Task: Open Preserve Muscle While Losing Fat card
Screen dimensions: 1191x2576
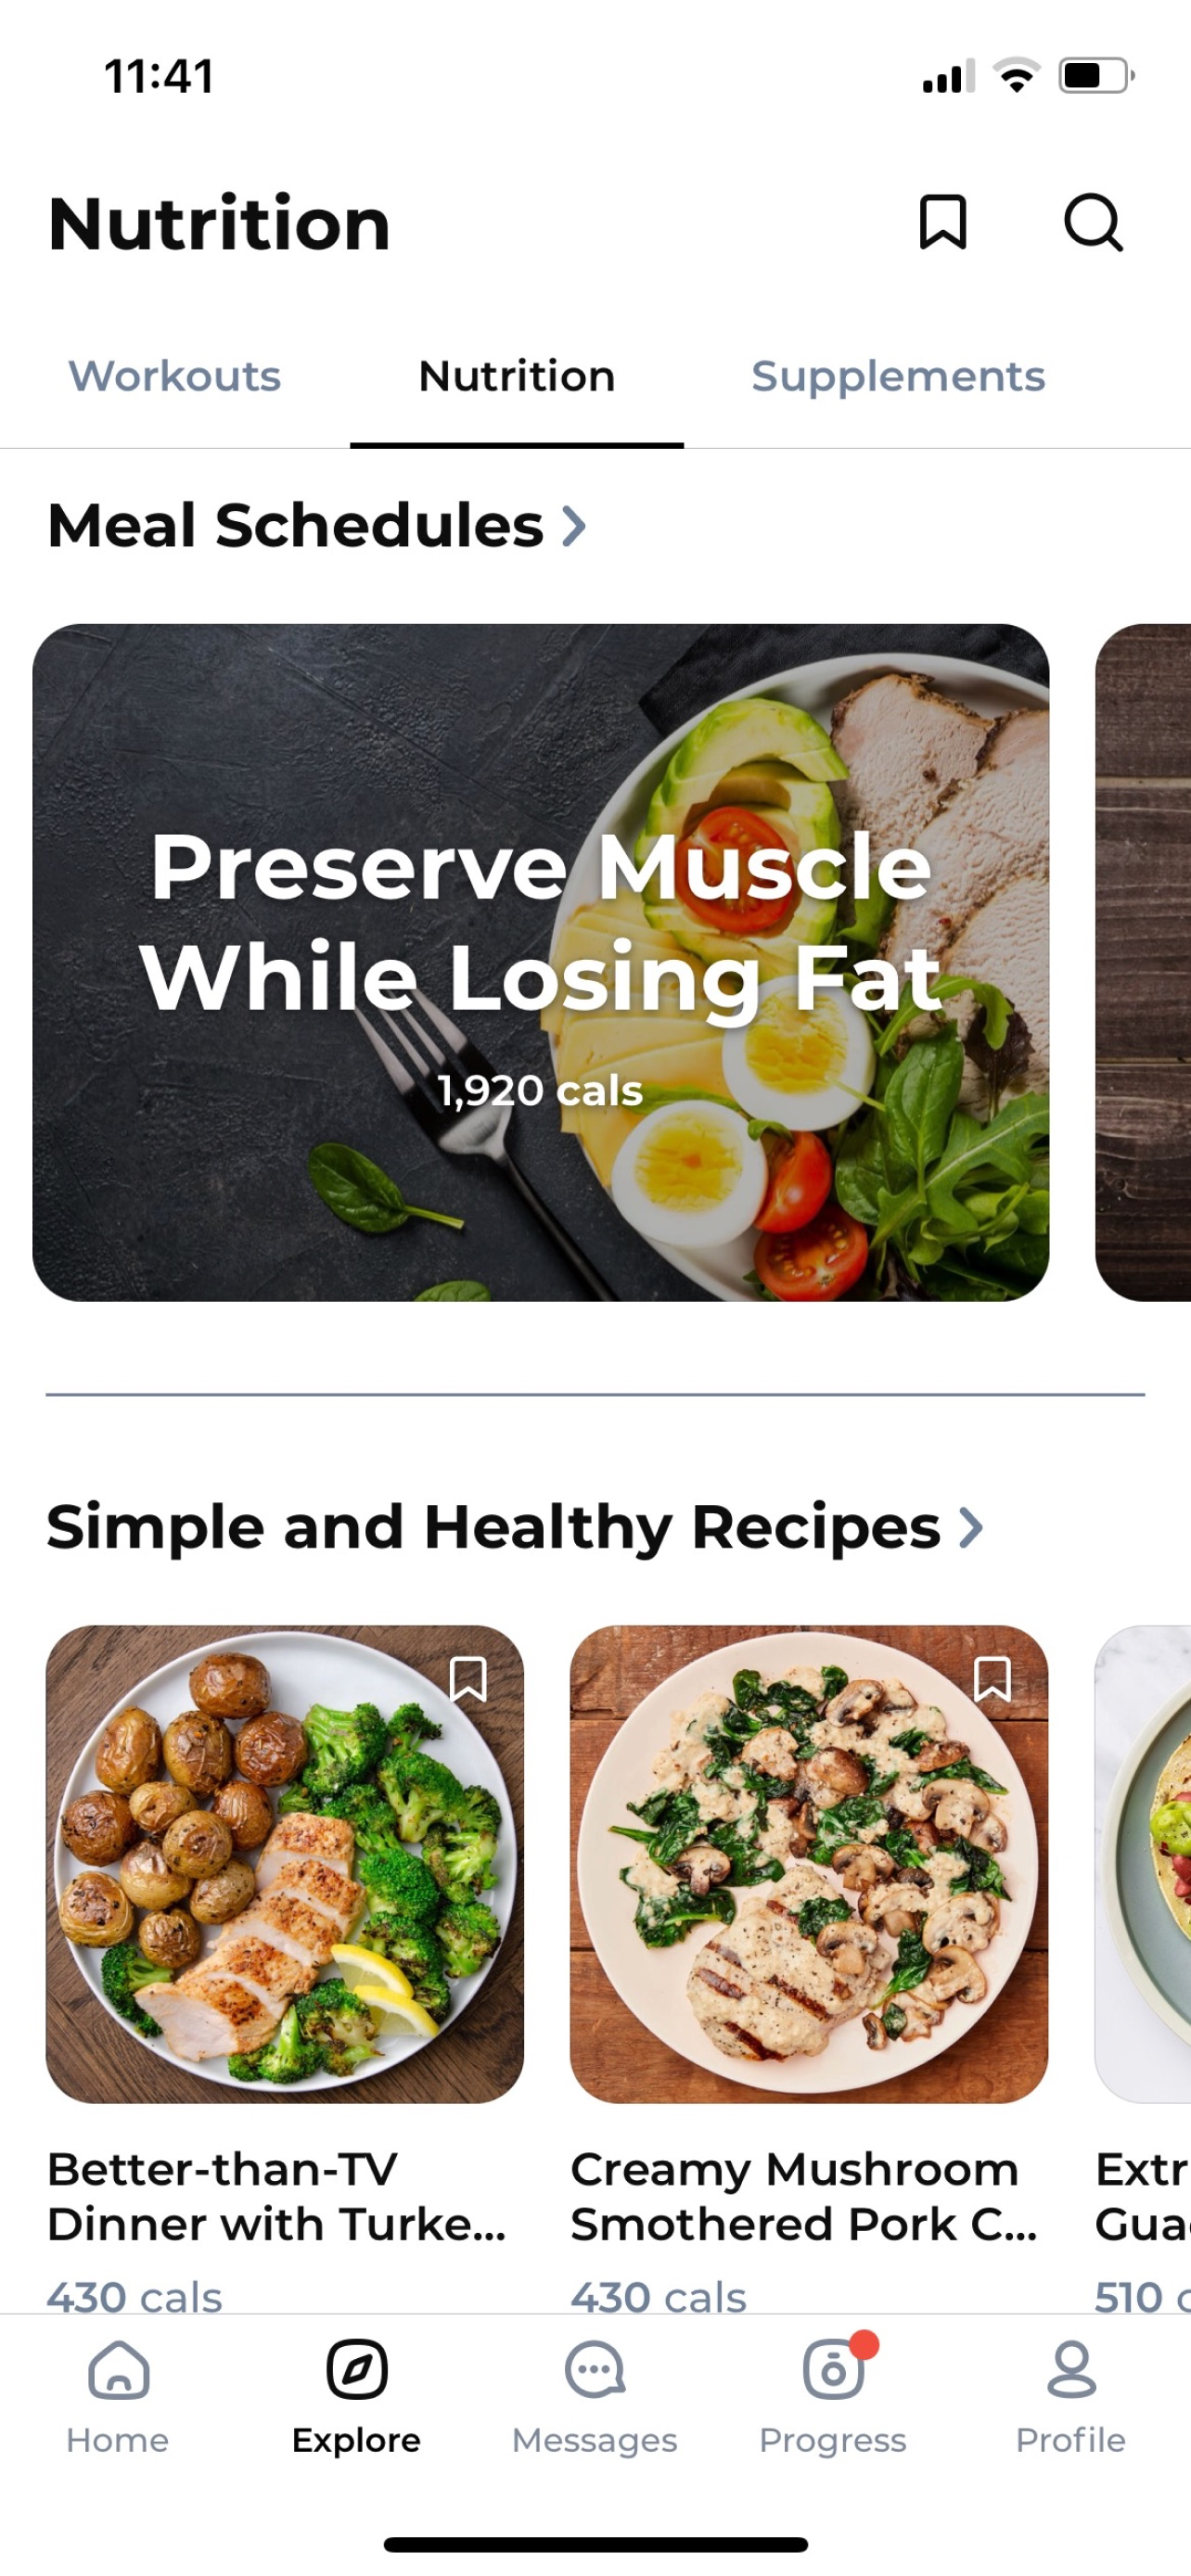Action: (x=541, y=962)
